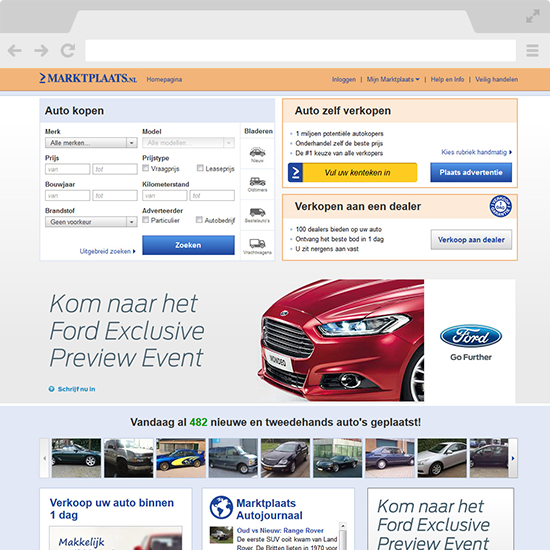The width and height of the screenshot is (550, 550).
Task: Expand the Alle merken dropdown
Action: [91, 143]
